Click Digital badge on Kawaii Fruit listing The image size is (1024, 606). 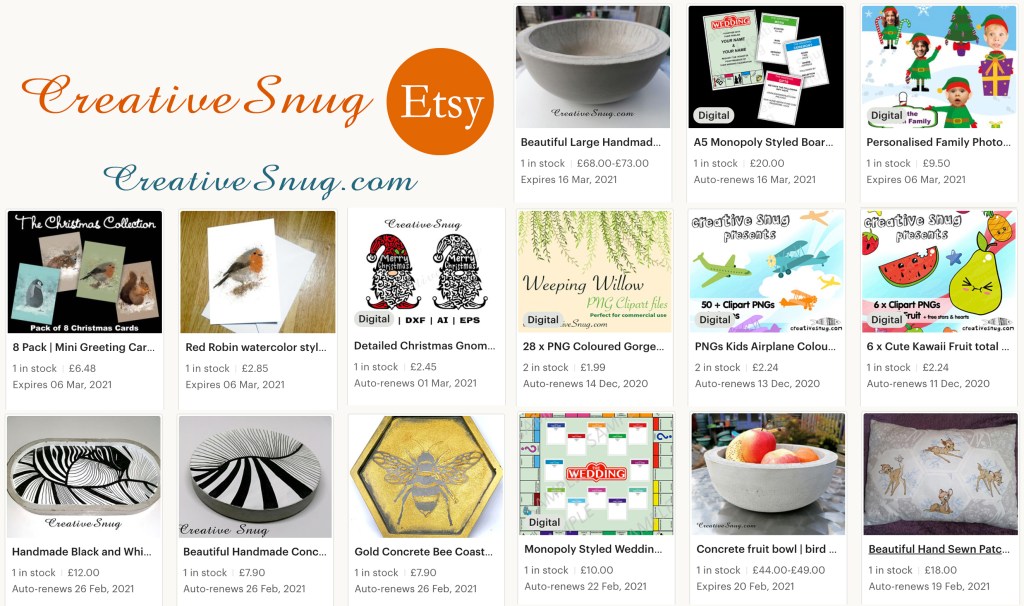[x=886, y=319]
